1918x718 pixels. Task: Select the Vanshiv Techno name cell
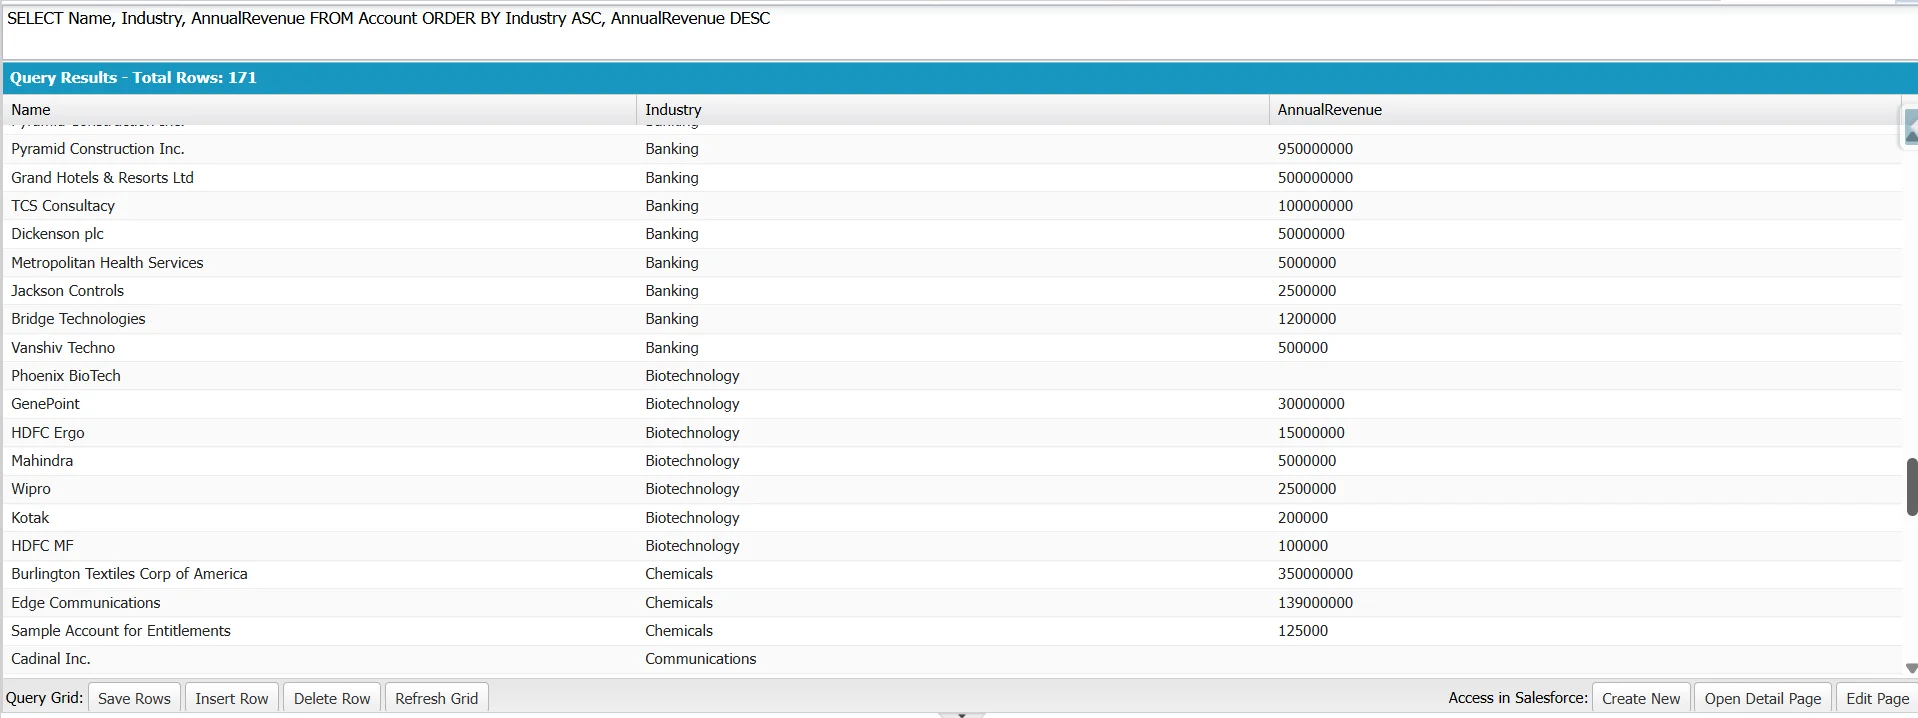point(319,347)
